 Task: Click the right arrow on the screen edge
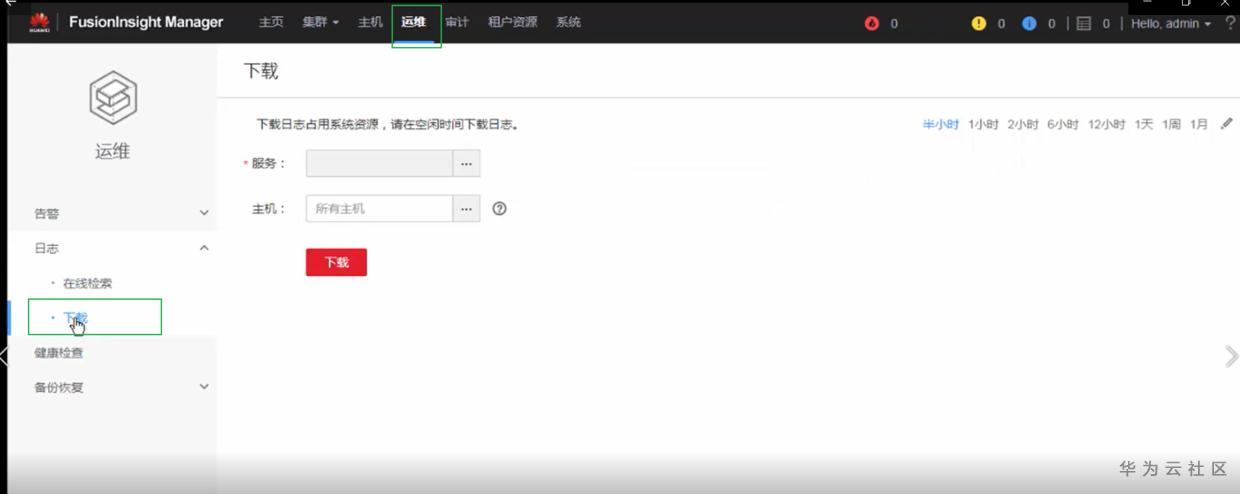1231,356
